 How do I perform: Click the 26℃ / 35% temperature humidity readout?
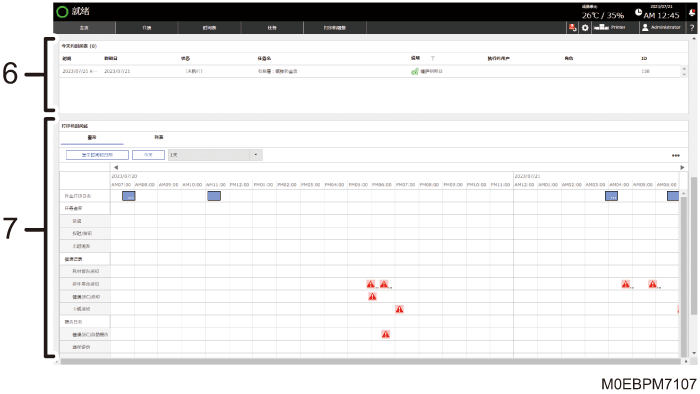click(x=603, y=15)
